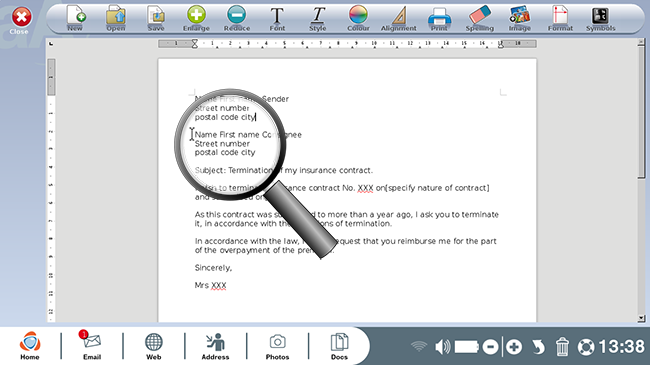Image resolution: width=650 pixels, height=365 pixels.
Task: Click the text 'Sincerely,'
Action: (x=213, y=268)
